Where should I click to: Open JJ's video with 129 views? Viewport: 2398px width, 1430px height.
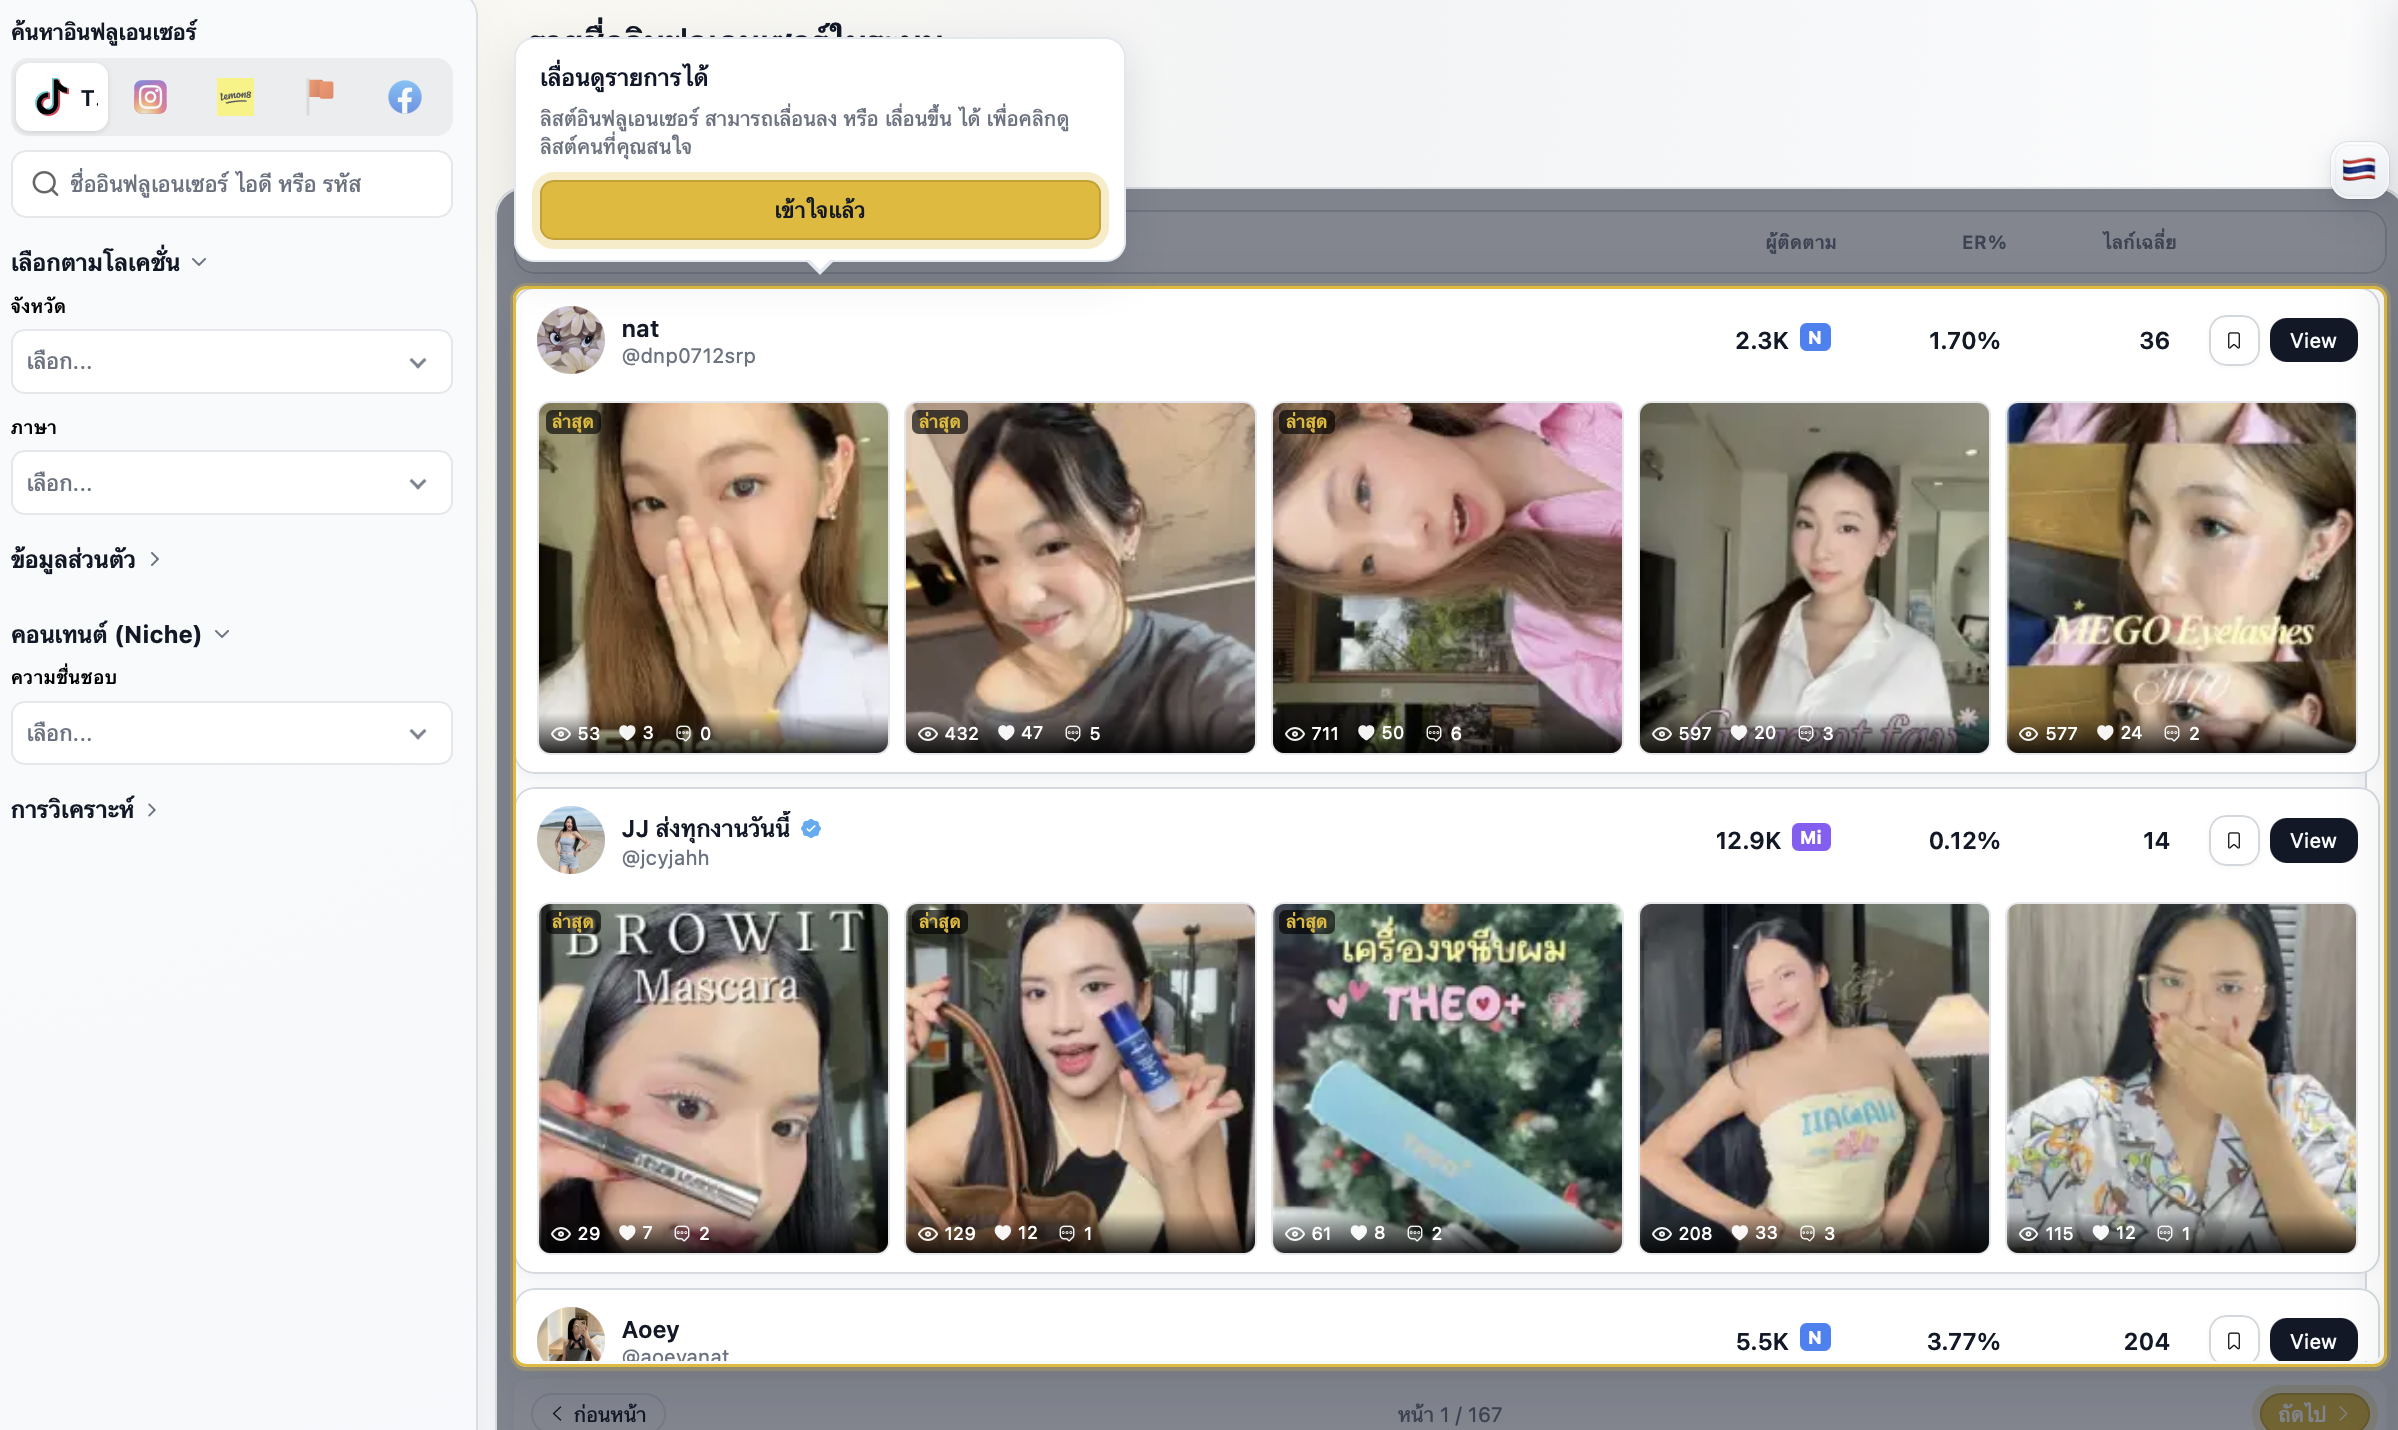(1080, 1078)
